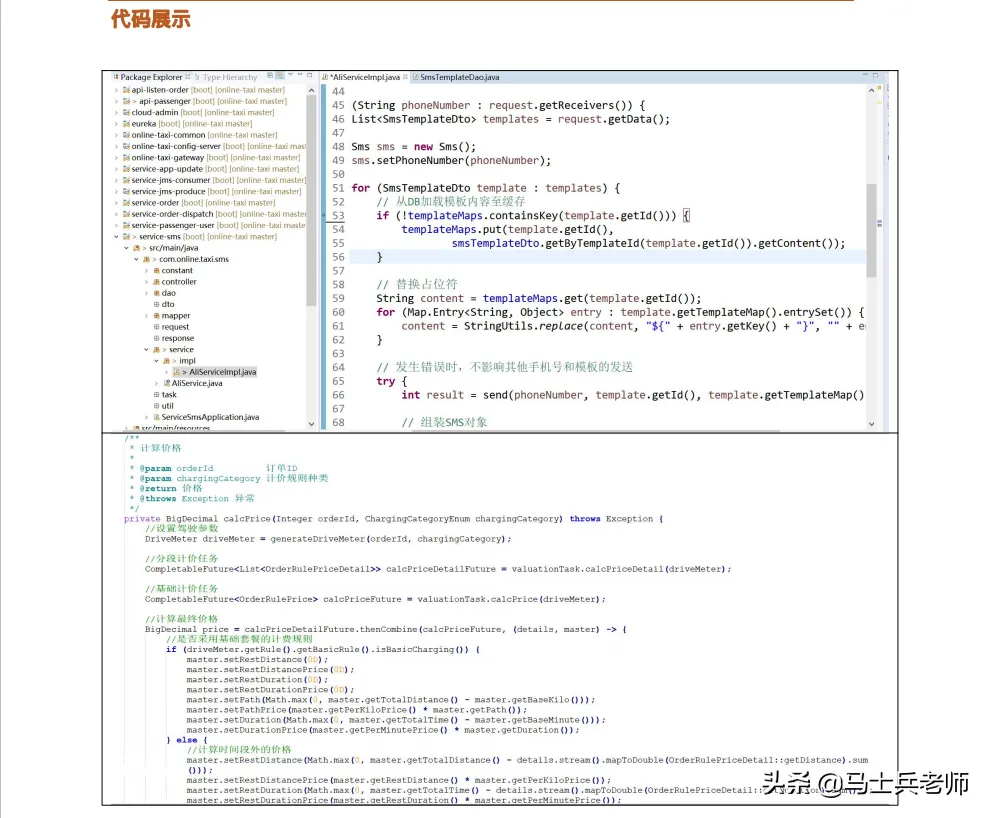Expand the ServiceSmsApplication.java node
This screenshot has height=818, width=991.
tap(147, 417)
